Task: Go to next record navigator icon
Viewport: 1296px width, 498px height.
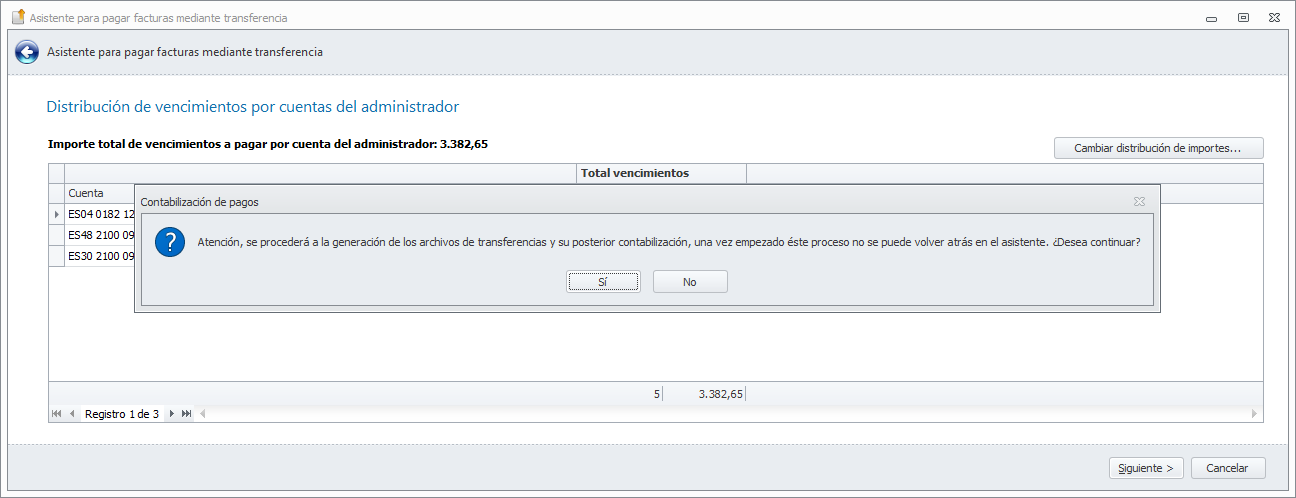Action: [x=171, y=414]
